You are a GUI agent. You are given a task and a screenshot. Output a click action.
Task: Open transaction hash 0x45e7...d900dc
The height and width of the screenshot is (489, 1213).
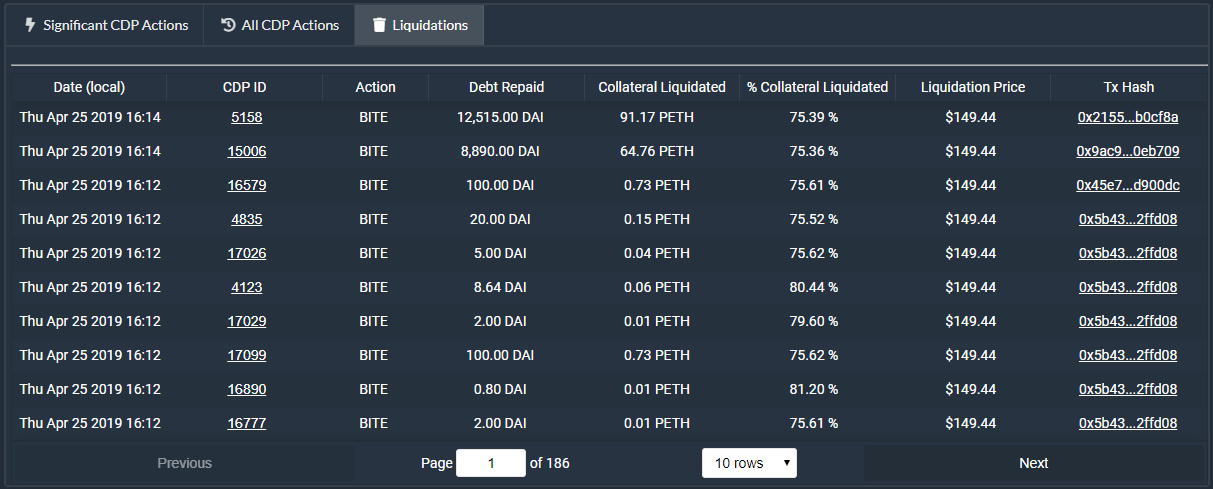1128,185
